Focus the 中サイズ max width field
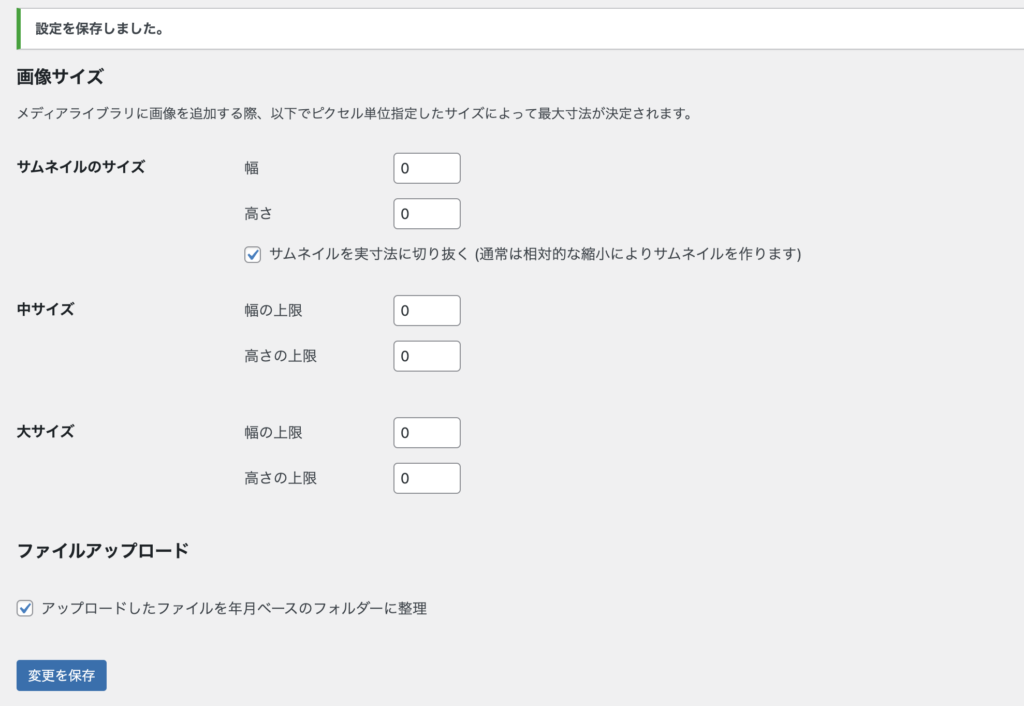Image resolution: width=1024 pixels, height=706 pixels. tap(427, 311)
